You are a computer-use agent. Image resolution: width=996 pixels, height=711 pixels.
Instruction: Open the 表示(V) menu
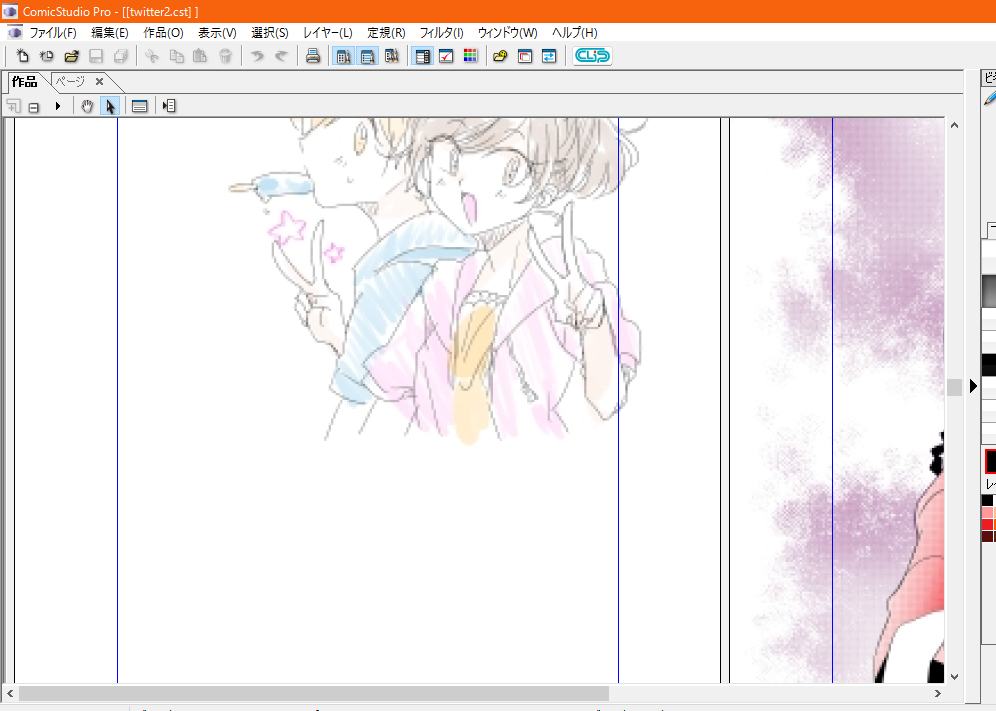click(x=217, y=32)
